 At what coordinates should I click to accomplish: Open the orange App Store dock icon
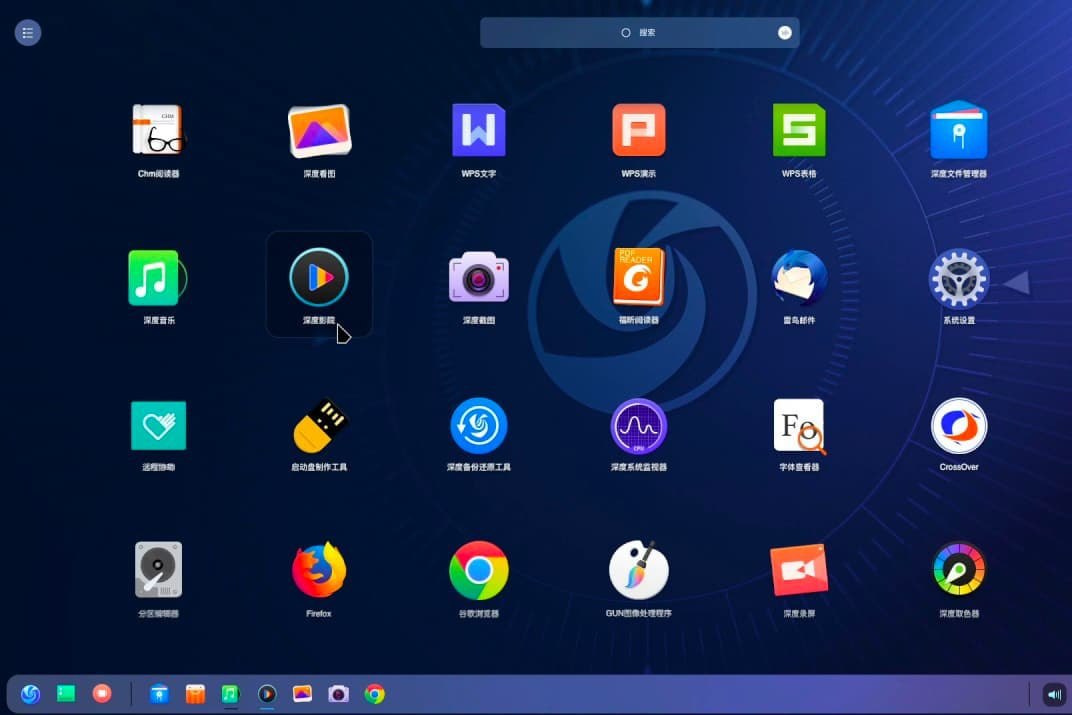point(196,694)
